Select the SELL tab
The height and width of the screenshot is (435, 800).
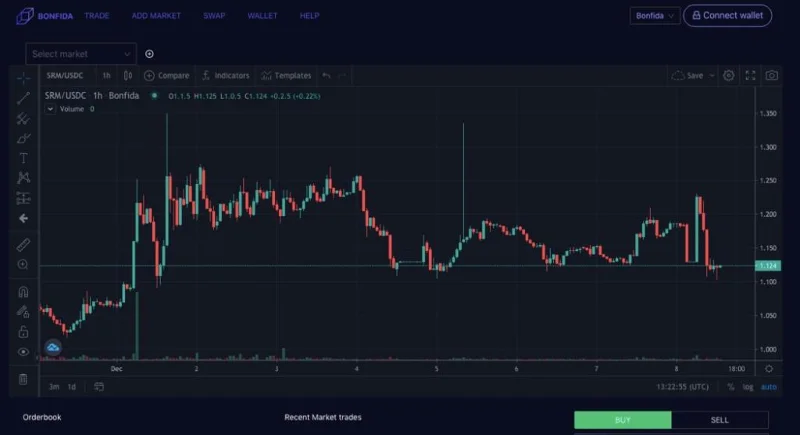[x=720, y=420]
